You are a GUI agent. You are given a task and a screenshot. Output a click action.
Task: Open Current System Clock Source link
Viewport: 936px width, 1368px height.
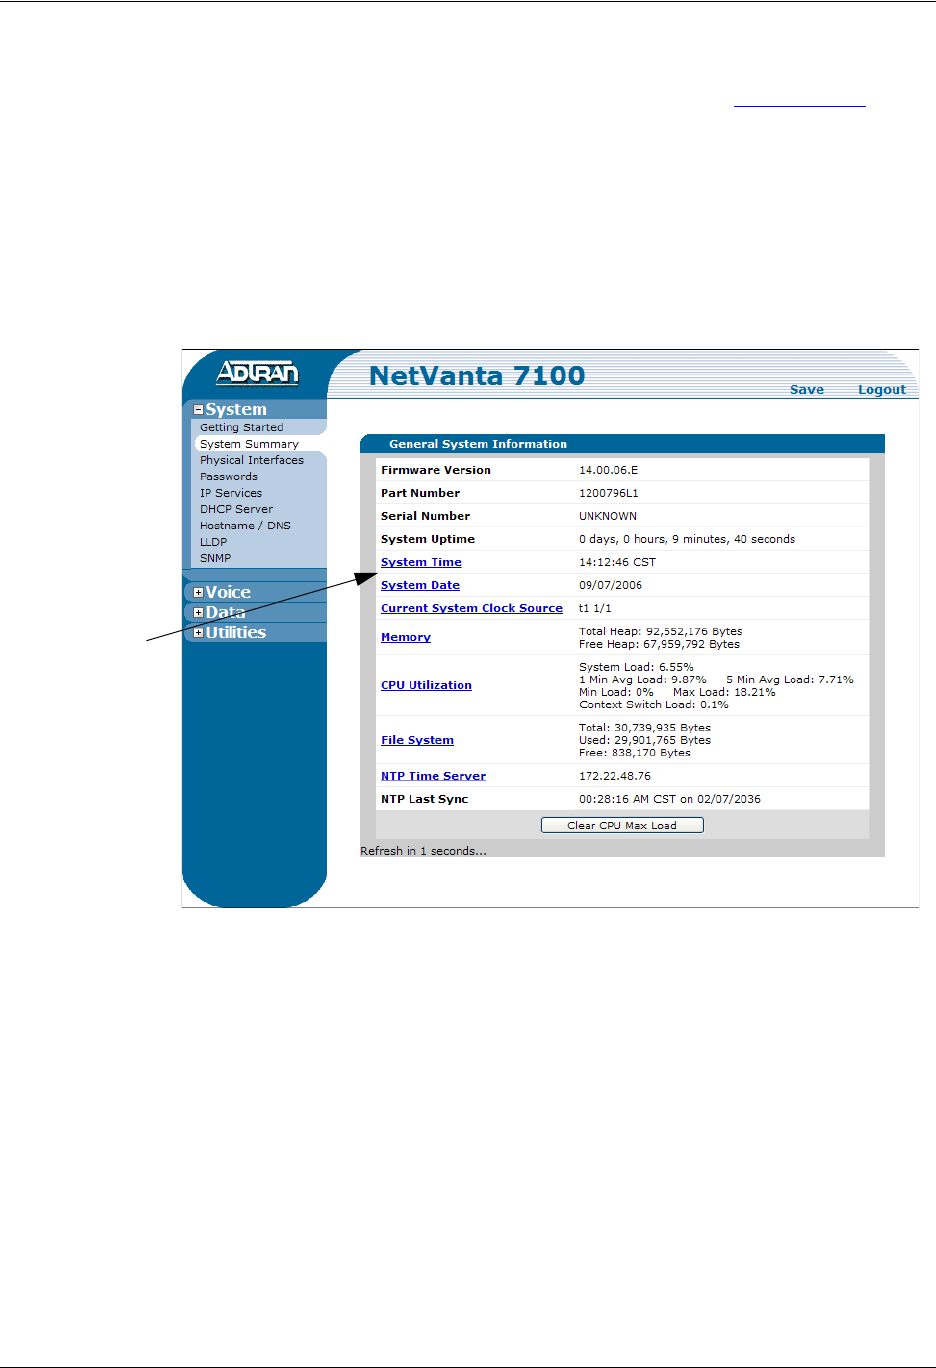(x=472, y=608)
